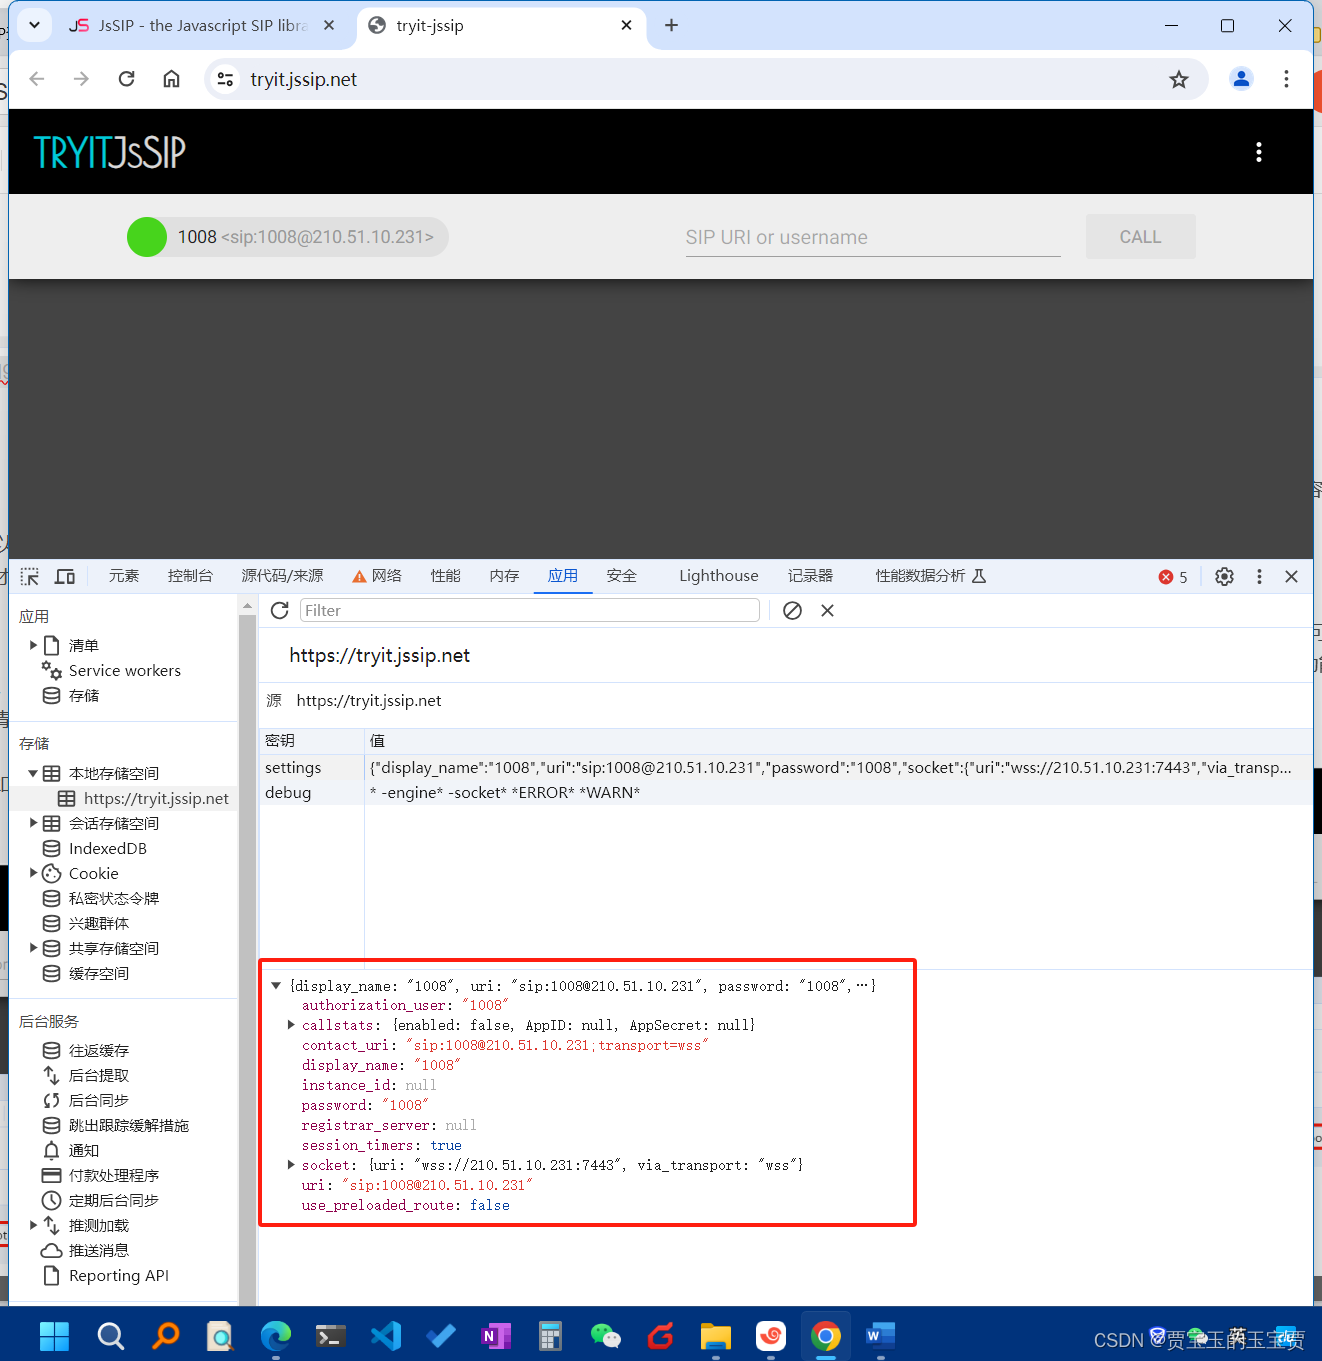Expand the 共享存储空间 node
Image resolution: width=1322 pixels, height=1361 pixels.
[33, 948]
